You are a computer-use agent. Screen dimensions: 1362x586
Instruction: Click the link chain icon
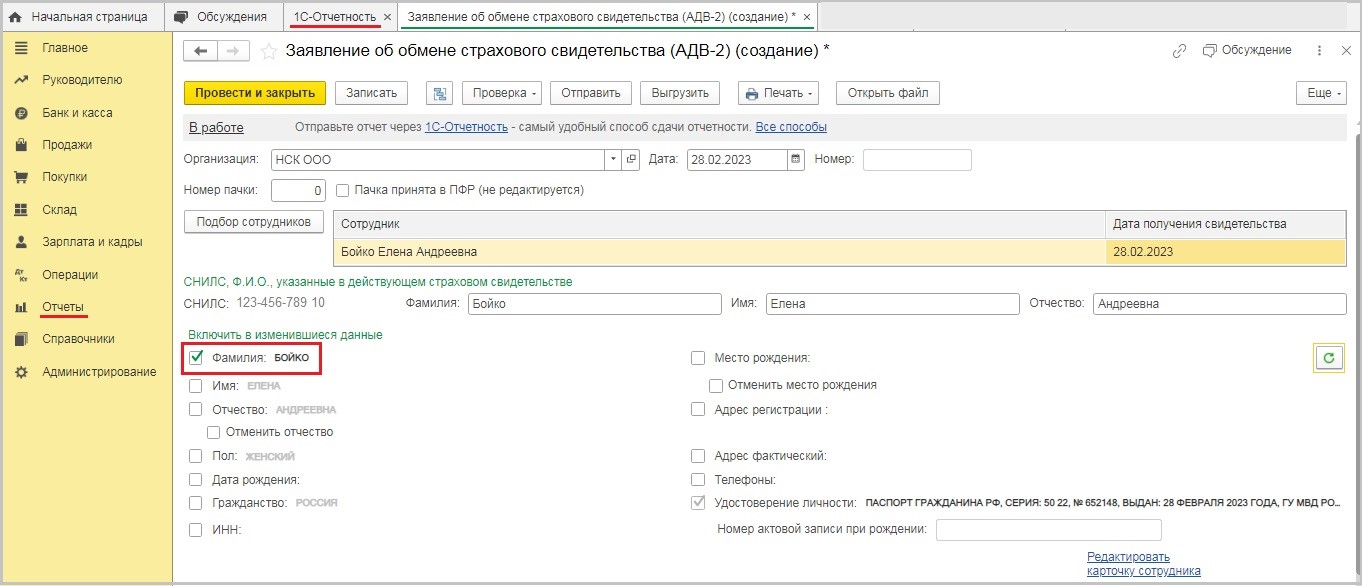click(1179, 51)
